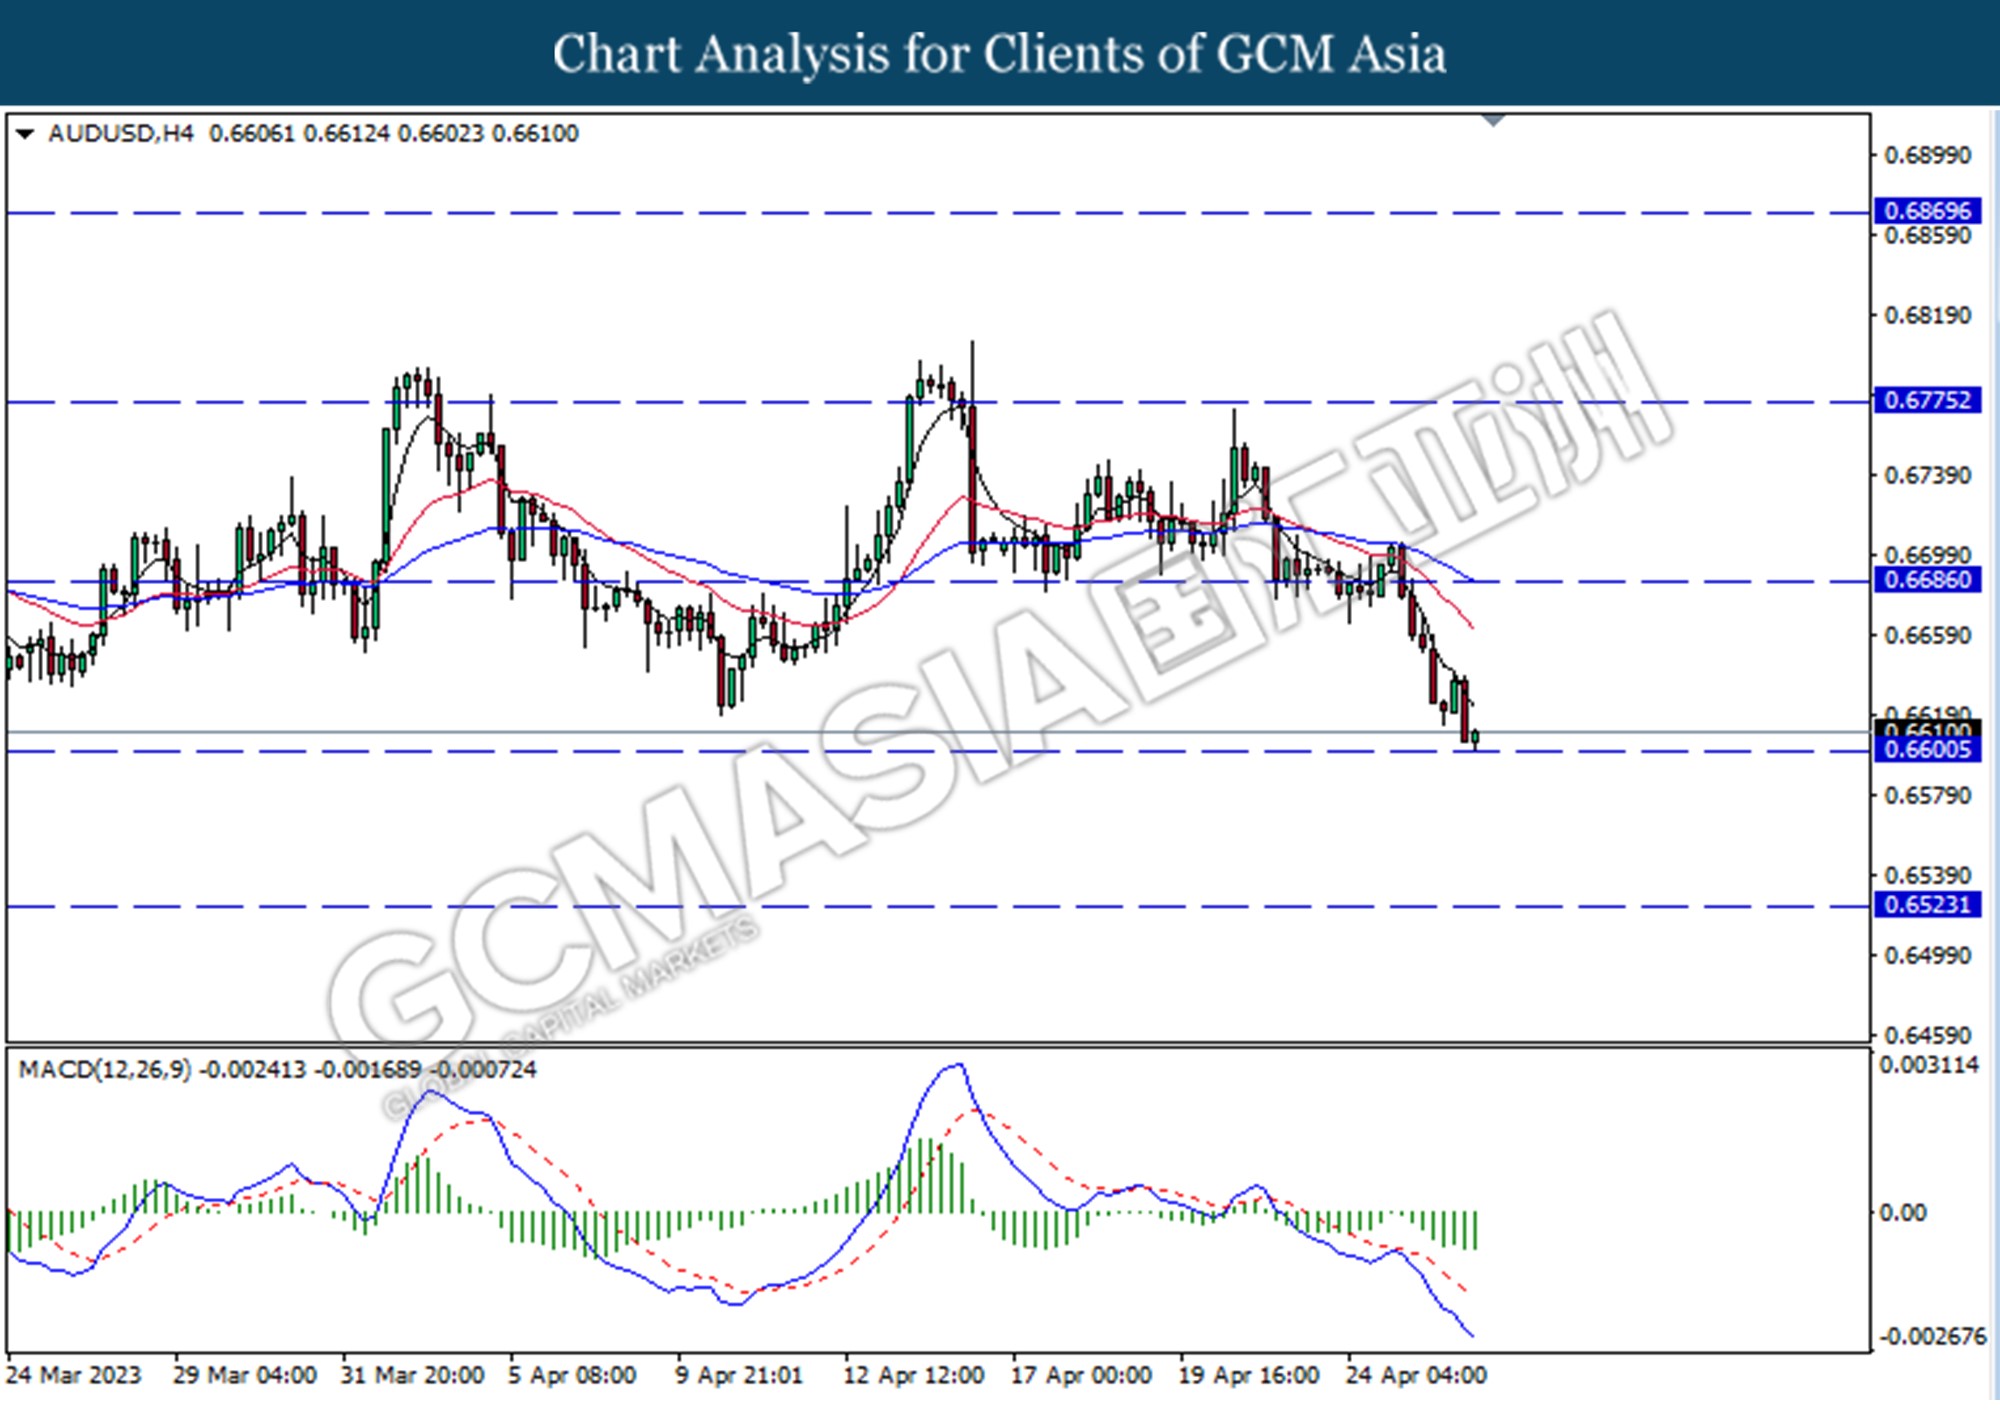Select the 0.65231 price level label
The width and height of the screenshot is (2000, 1428).
(x=1927, y=905)
